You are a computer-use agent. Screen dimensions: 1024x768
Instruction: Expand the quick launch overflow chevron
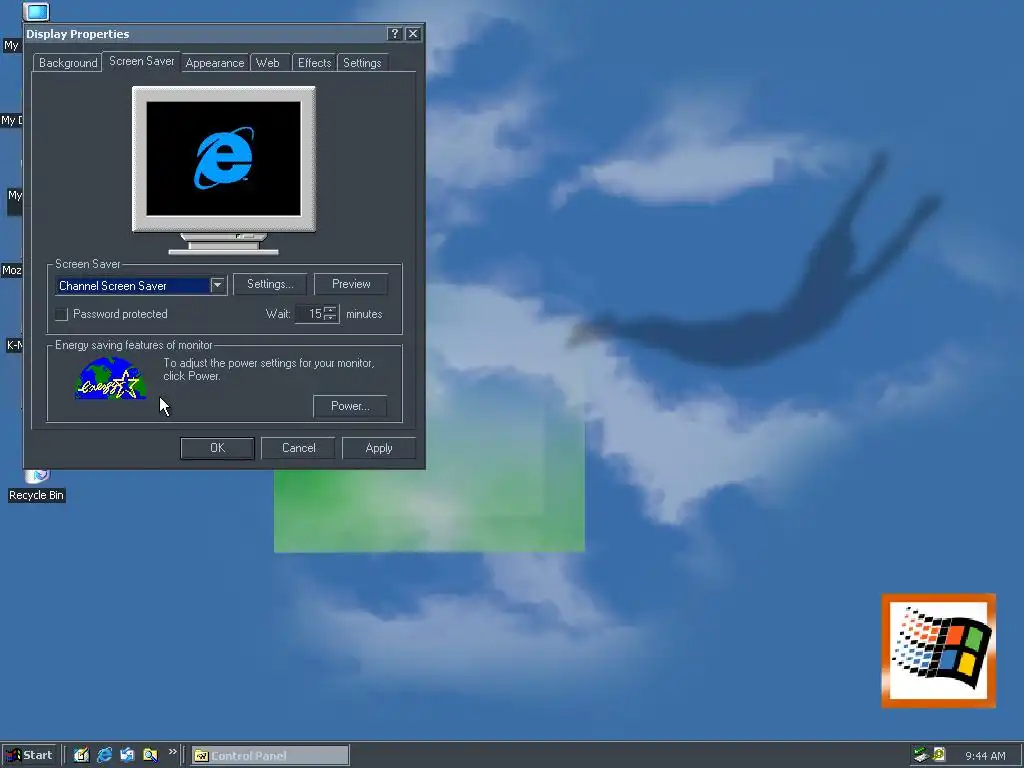coord(172,752)
